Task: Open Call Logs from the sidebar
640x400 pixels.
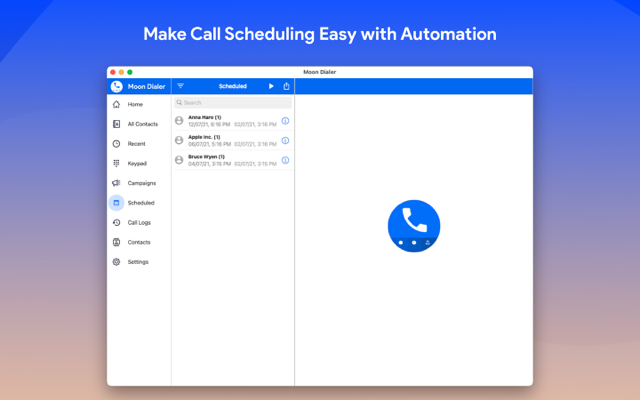Action: [x=138, y=222]
